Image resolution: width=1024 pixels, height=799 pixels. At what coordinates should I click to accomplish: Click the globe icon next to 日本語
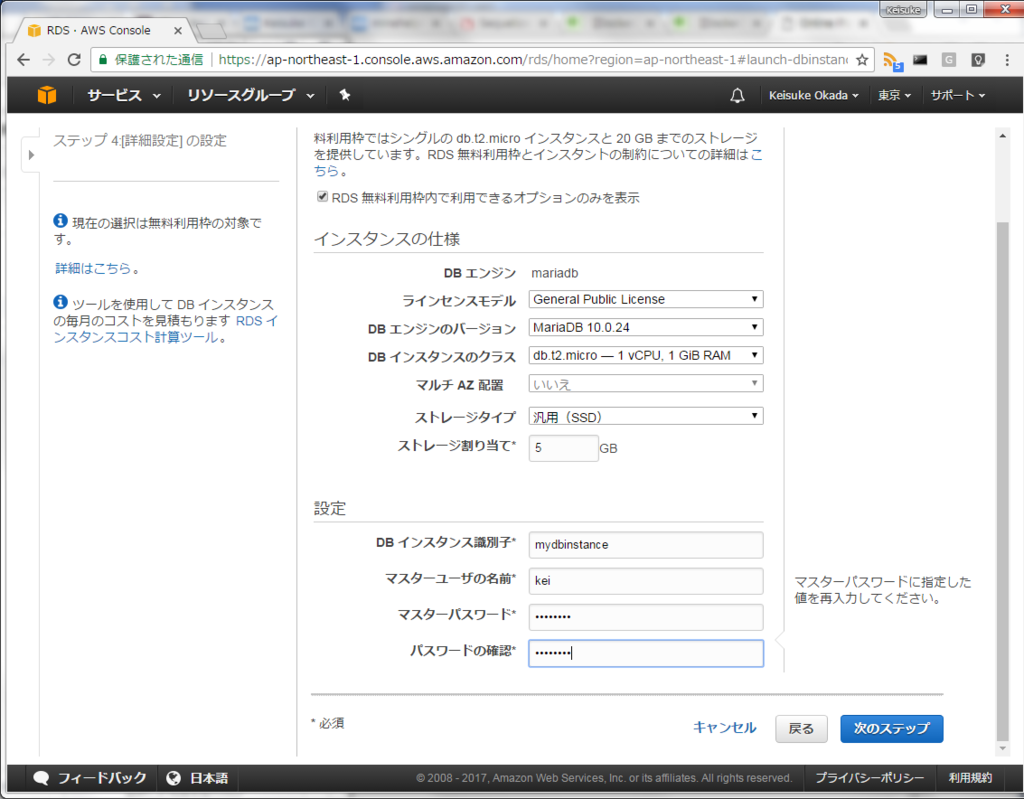pos(173,777)
